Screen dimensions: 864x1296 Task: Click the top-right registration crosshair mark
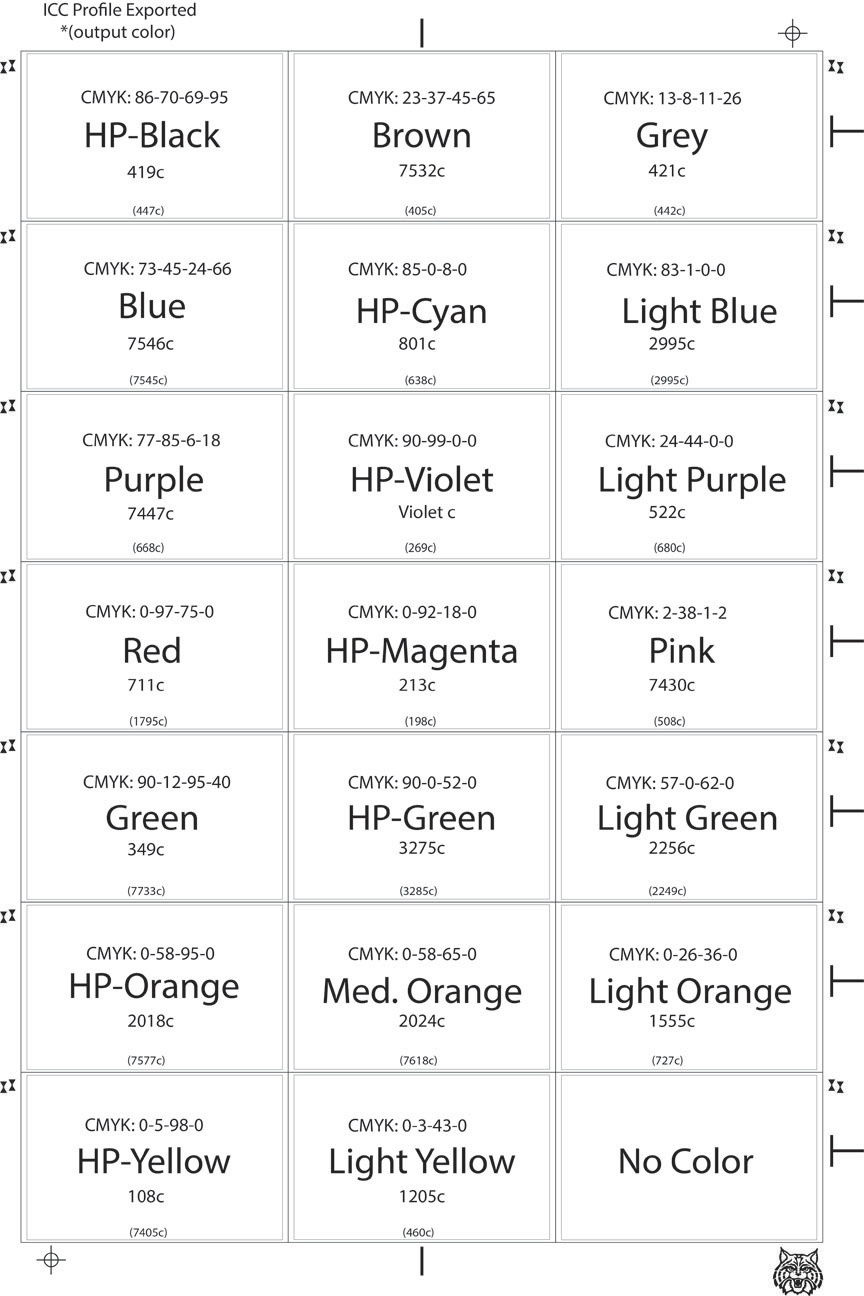[792, 33]
